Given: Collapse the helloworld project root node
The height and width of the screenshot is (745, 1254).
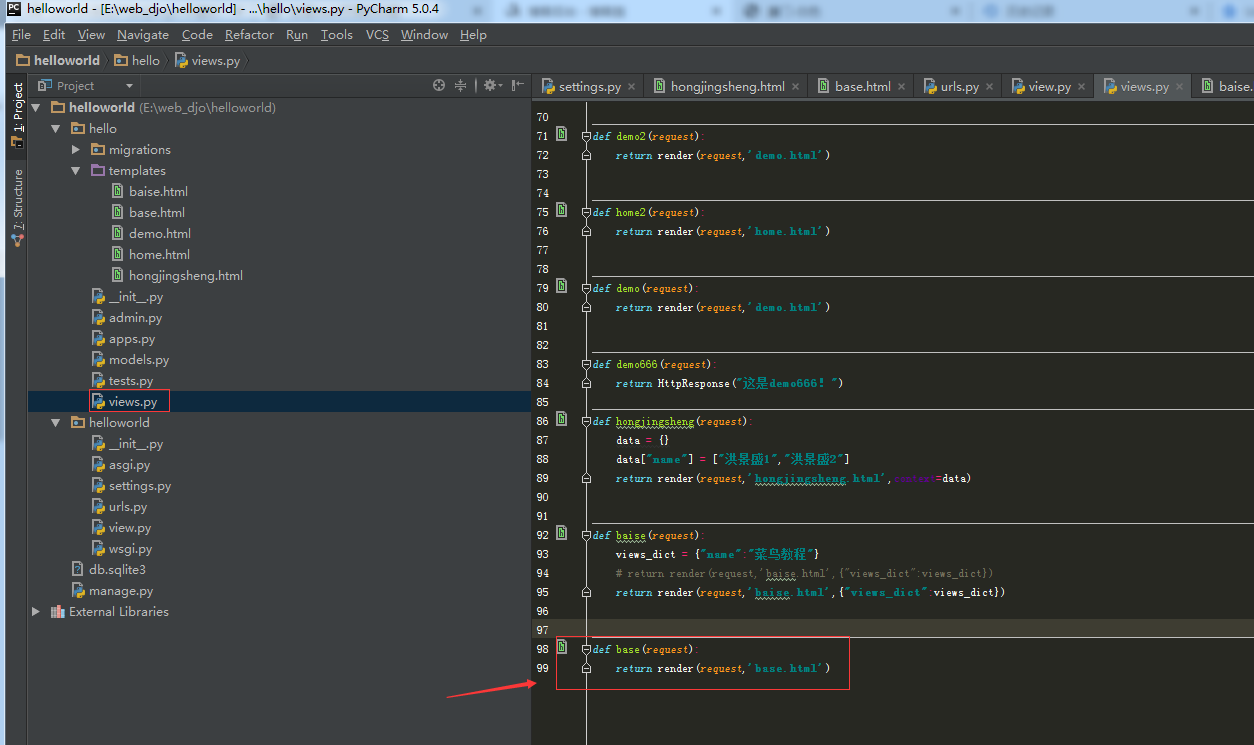Looking at the screenshot, I should click(x=36, y=107).
